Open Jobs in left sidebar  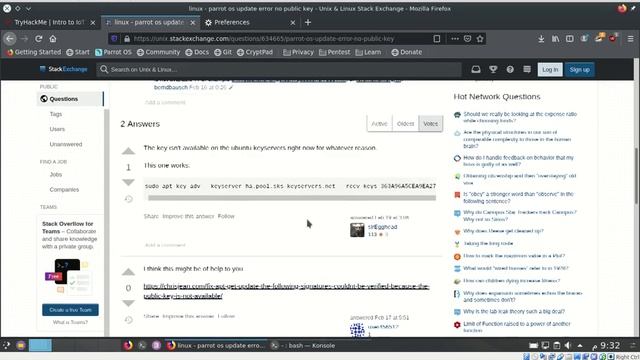pyautogui.click(x=56, y=174)
